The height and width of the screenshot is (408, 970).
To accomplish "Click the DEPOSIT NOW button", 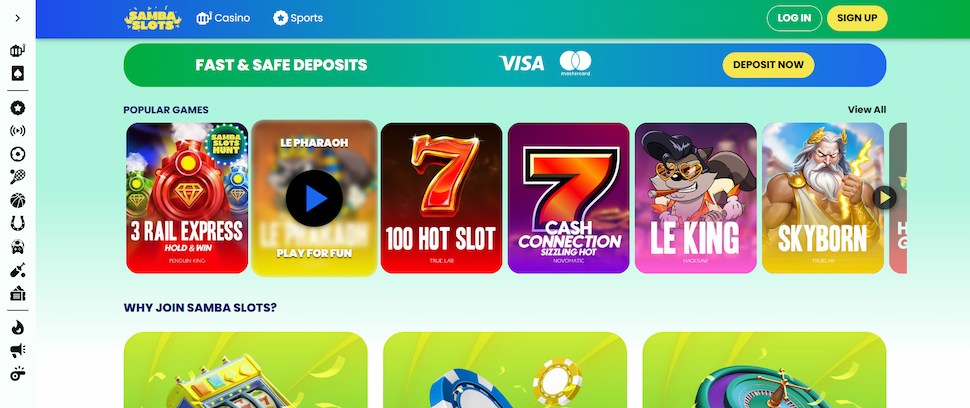I will coord(768,65).
